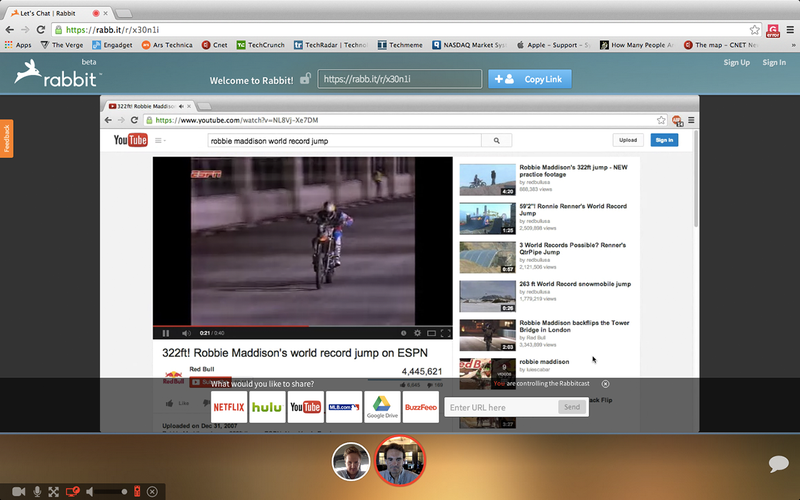Open 3 World Records Possible video thumbnail
This screenshot has height=500, width=800.
[487, 257]
